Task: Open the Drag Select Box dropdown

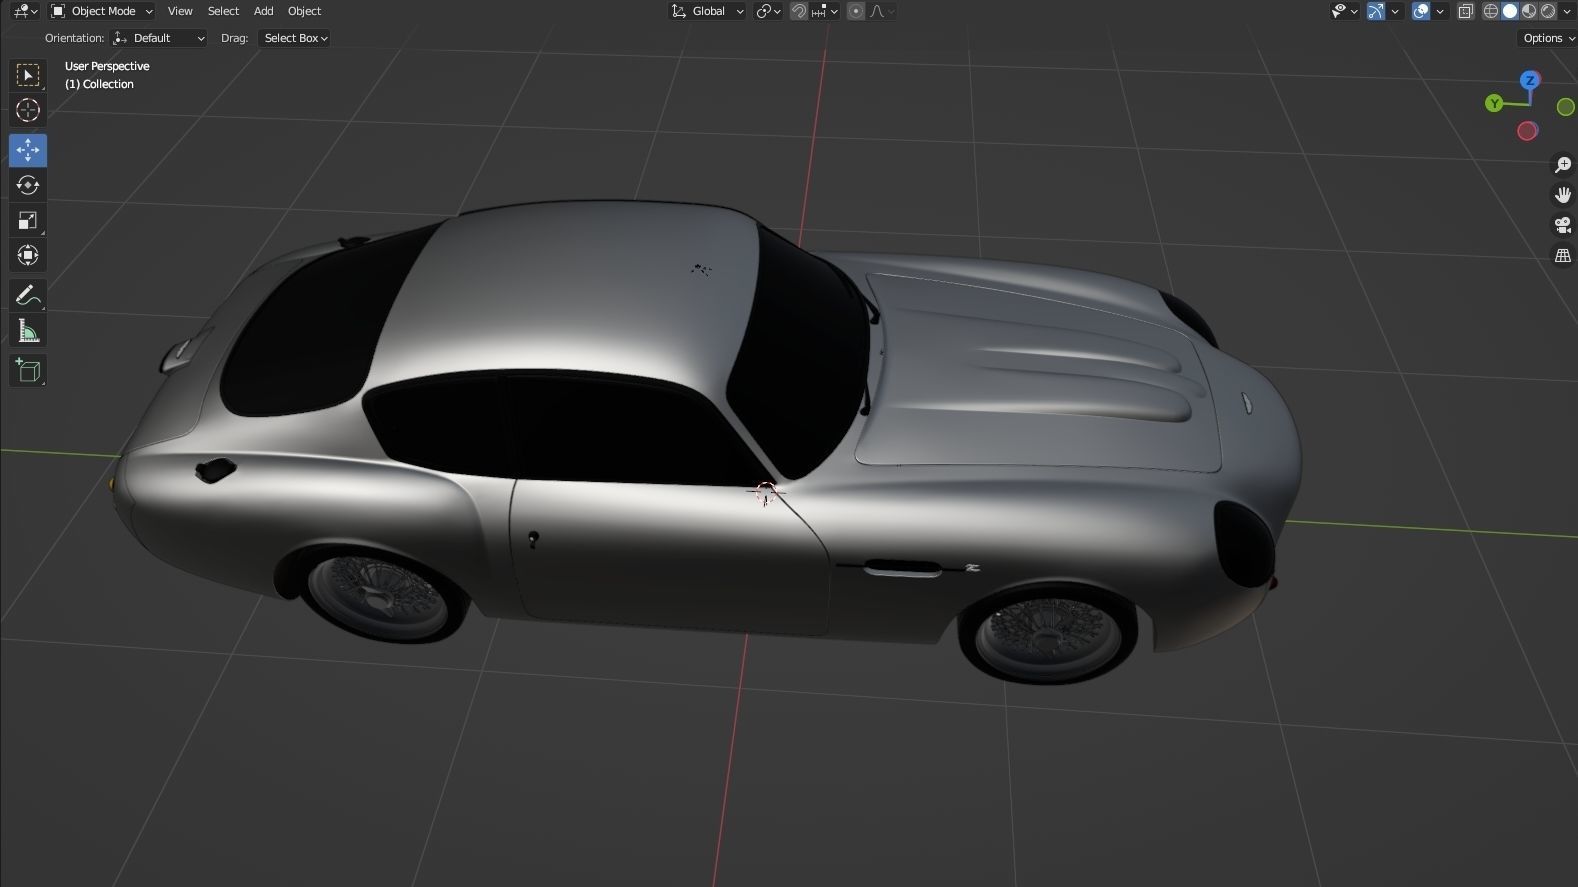Action: point(294,38)
